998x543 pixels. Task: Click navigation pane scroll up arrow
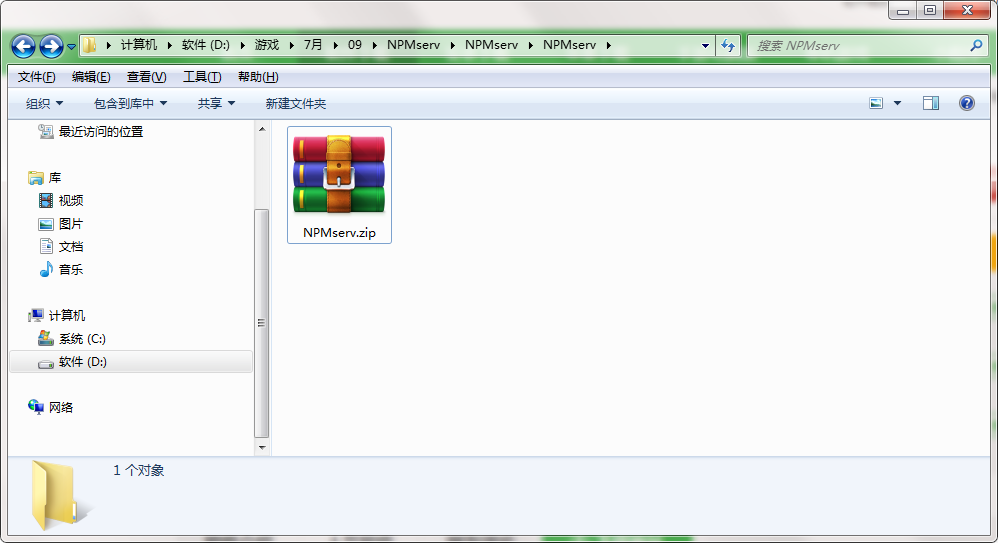262,129
